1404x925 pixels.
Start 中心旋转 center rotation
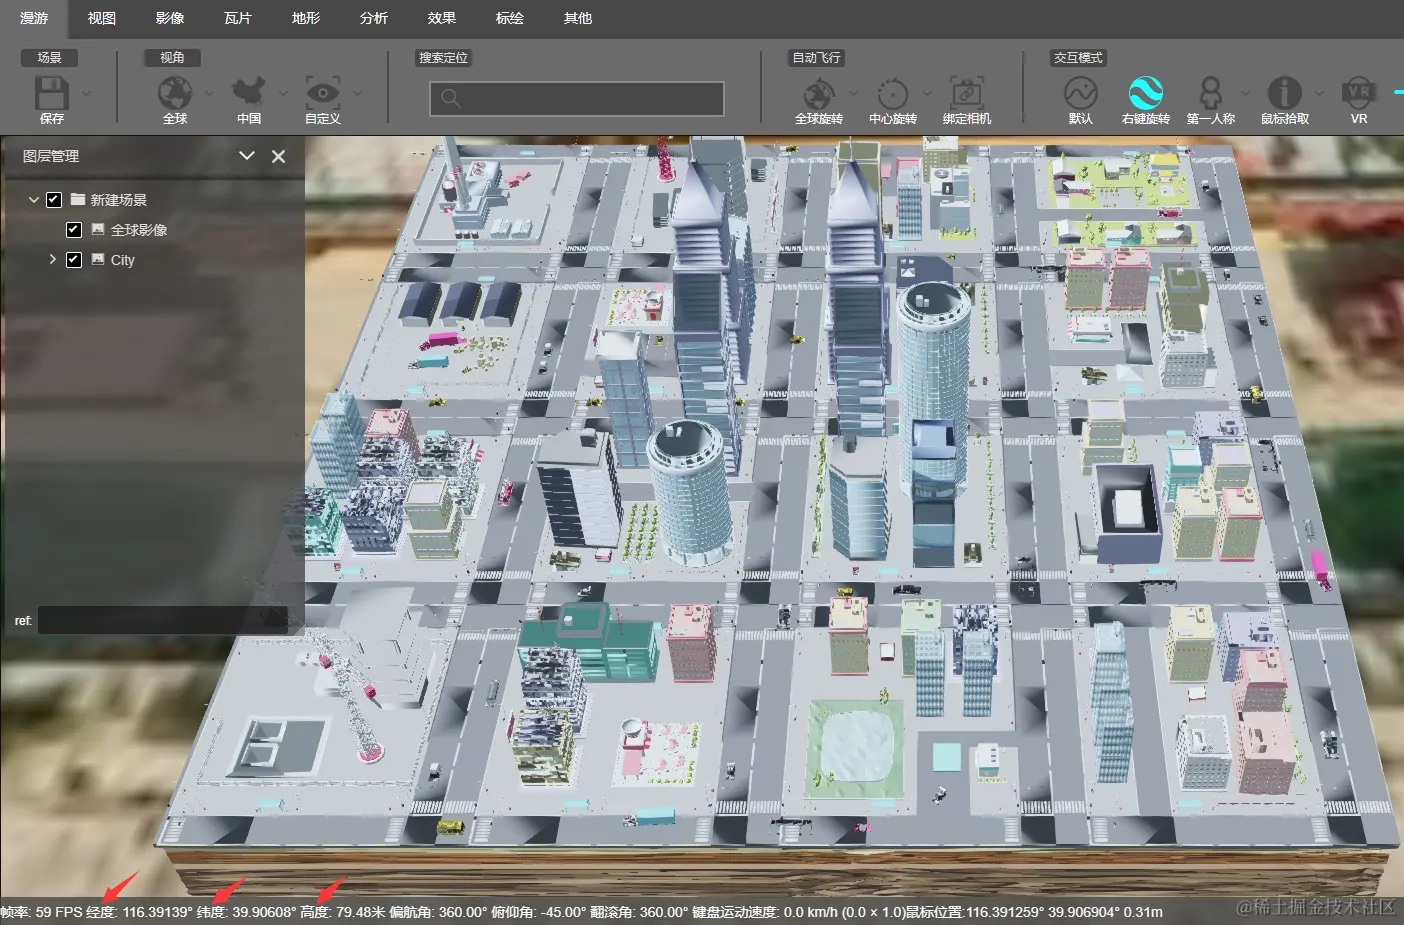coord(893,93)
